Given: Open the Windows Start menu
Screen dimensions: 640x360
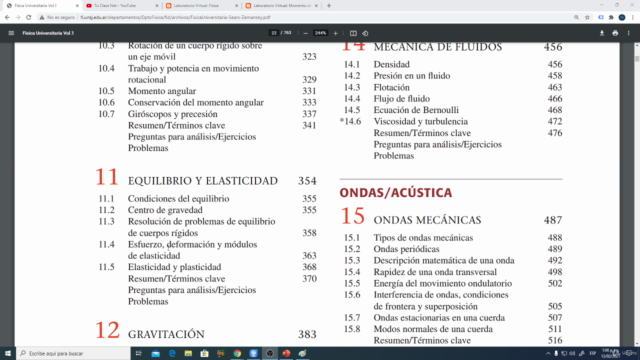Looking at the screenshot, I should (8, 353).
